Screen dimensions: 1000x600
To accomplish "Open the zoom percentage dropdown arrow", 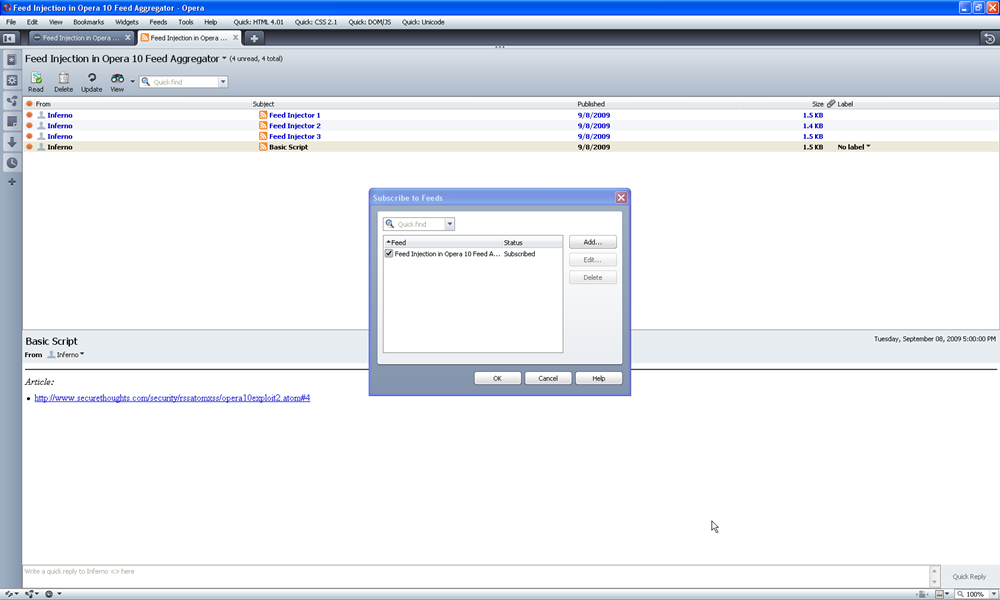I will tap(993, 594).
